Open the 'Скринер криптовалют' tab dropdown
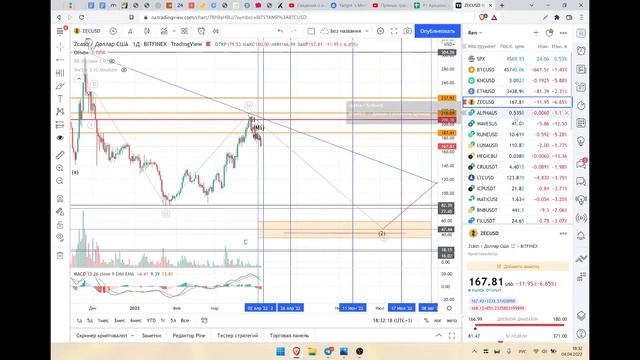 (x=105, y=336)
